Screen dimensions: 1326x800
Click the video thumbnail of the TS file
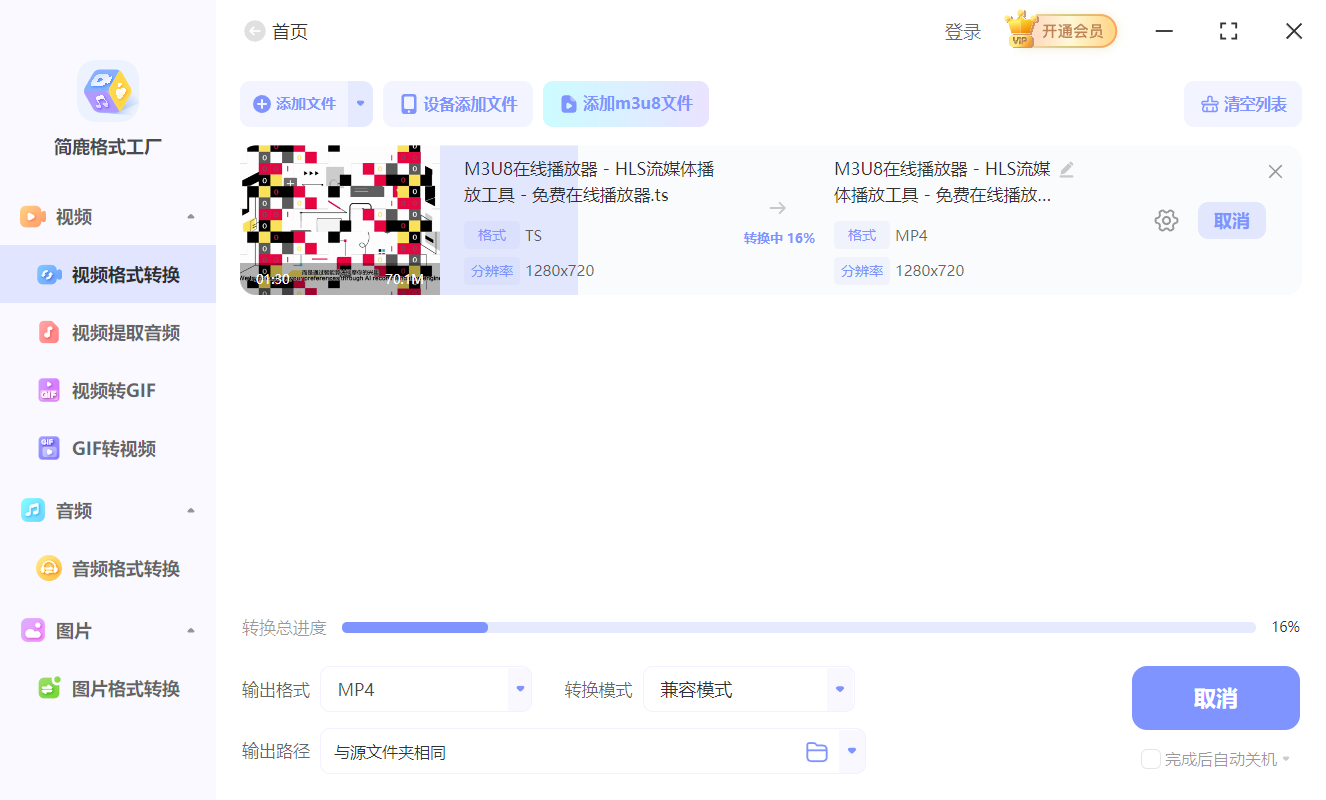click(340, 221)
